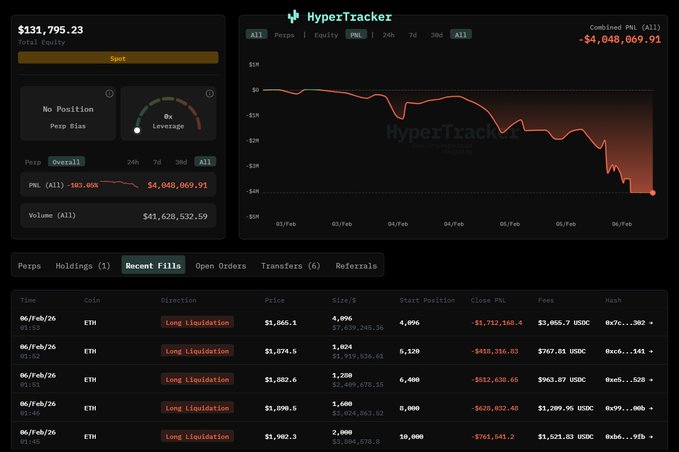Set stats panel range to 7d

point(157,162)
